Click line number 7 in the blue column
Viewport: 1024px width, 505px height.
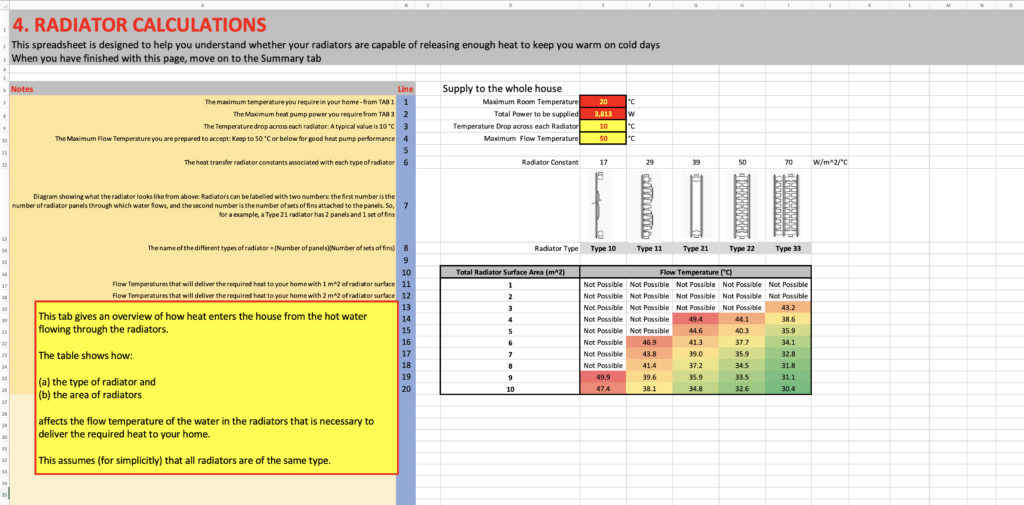point(406,206)
